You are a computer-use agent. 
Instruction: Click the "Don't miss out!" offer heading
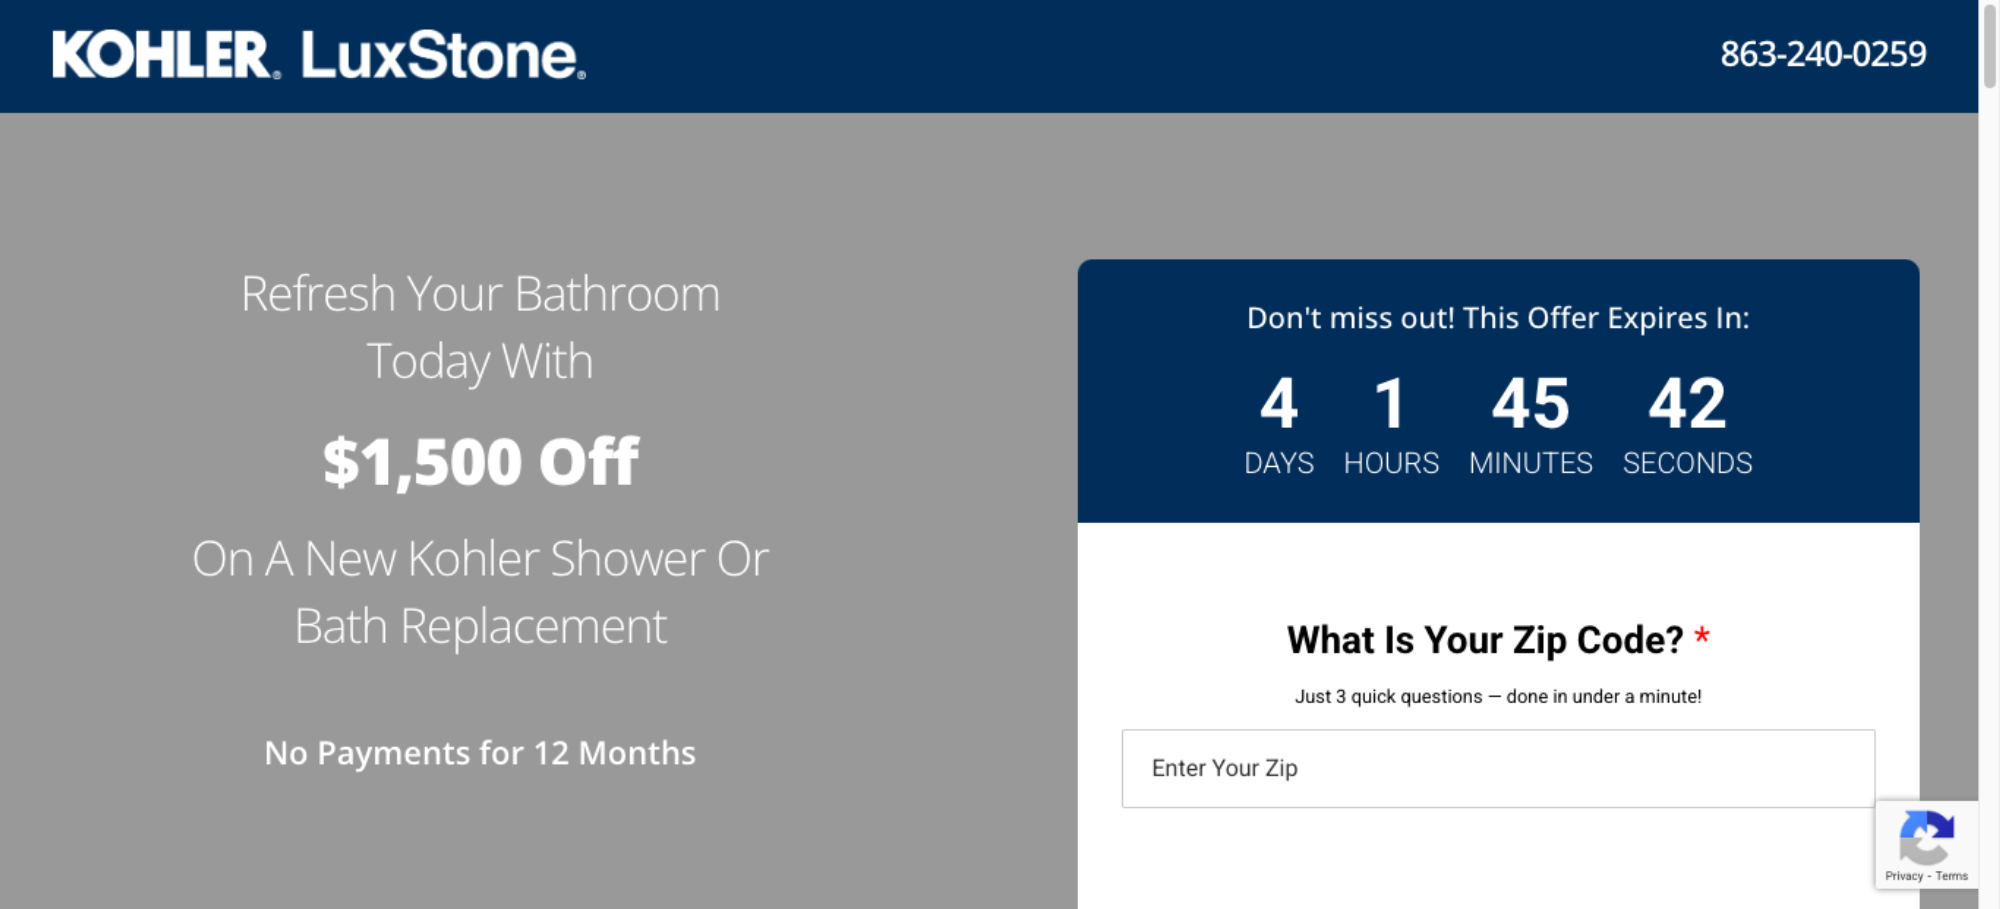tap(1497, 318)
